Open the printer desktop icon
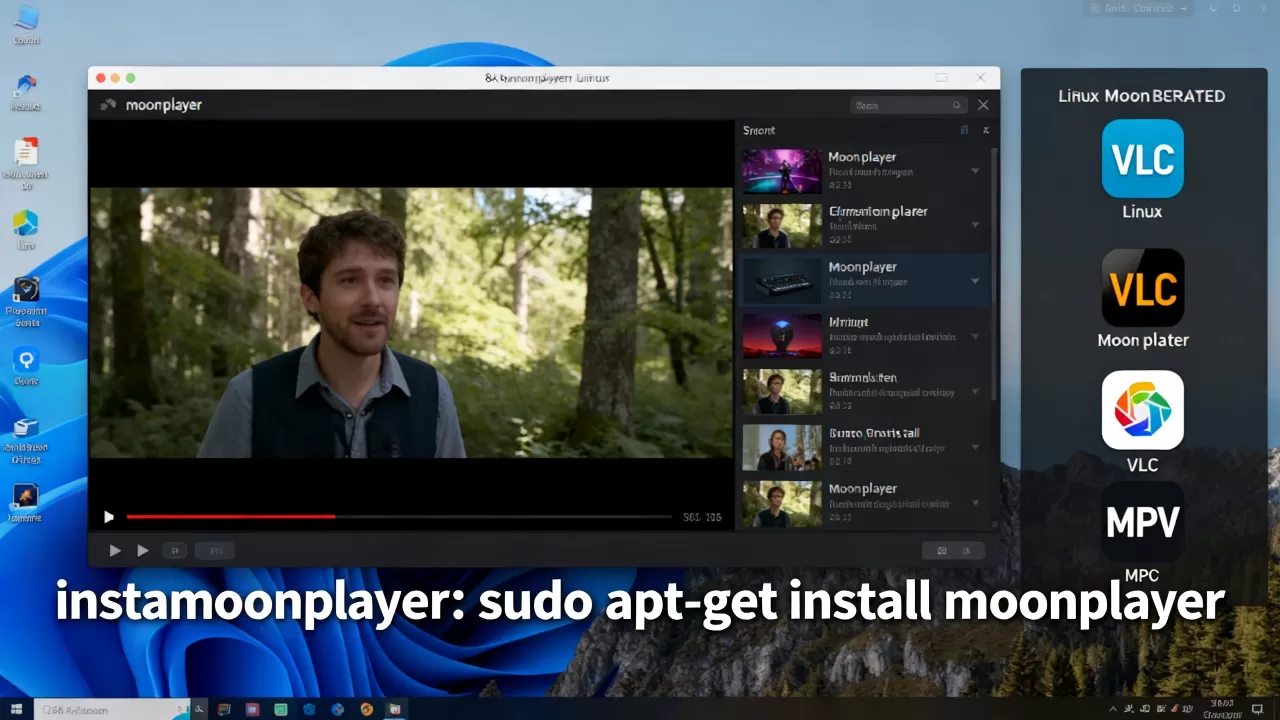Image resolution: width=1280 pixels, height=720 pixels. coord(26,427)
